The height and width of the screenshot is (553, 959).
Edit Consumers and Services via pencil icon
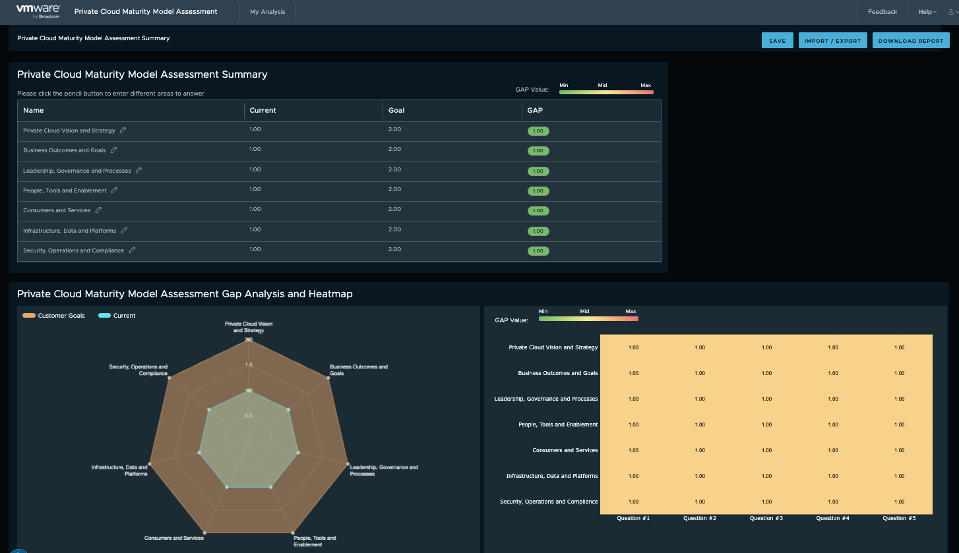tap(98, 210)
